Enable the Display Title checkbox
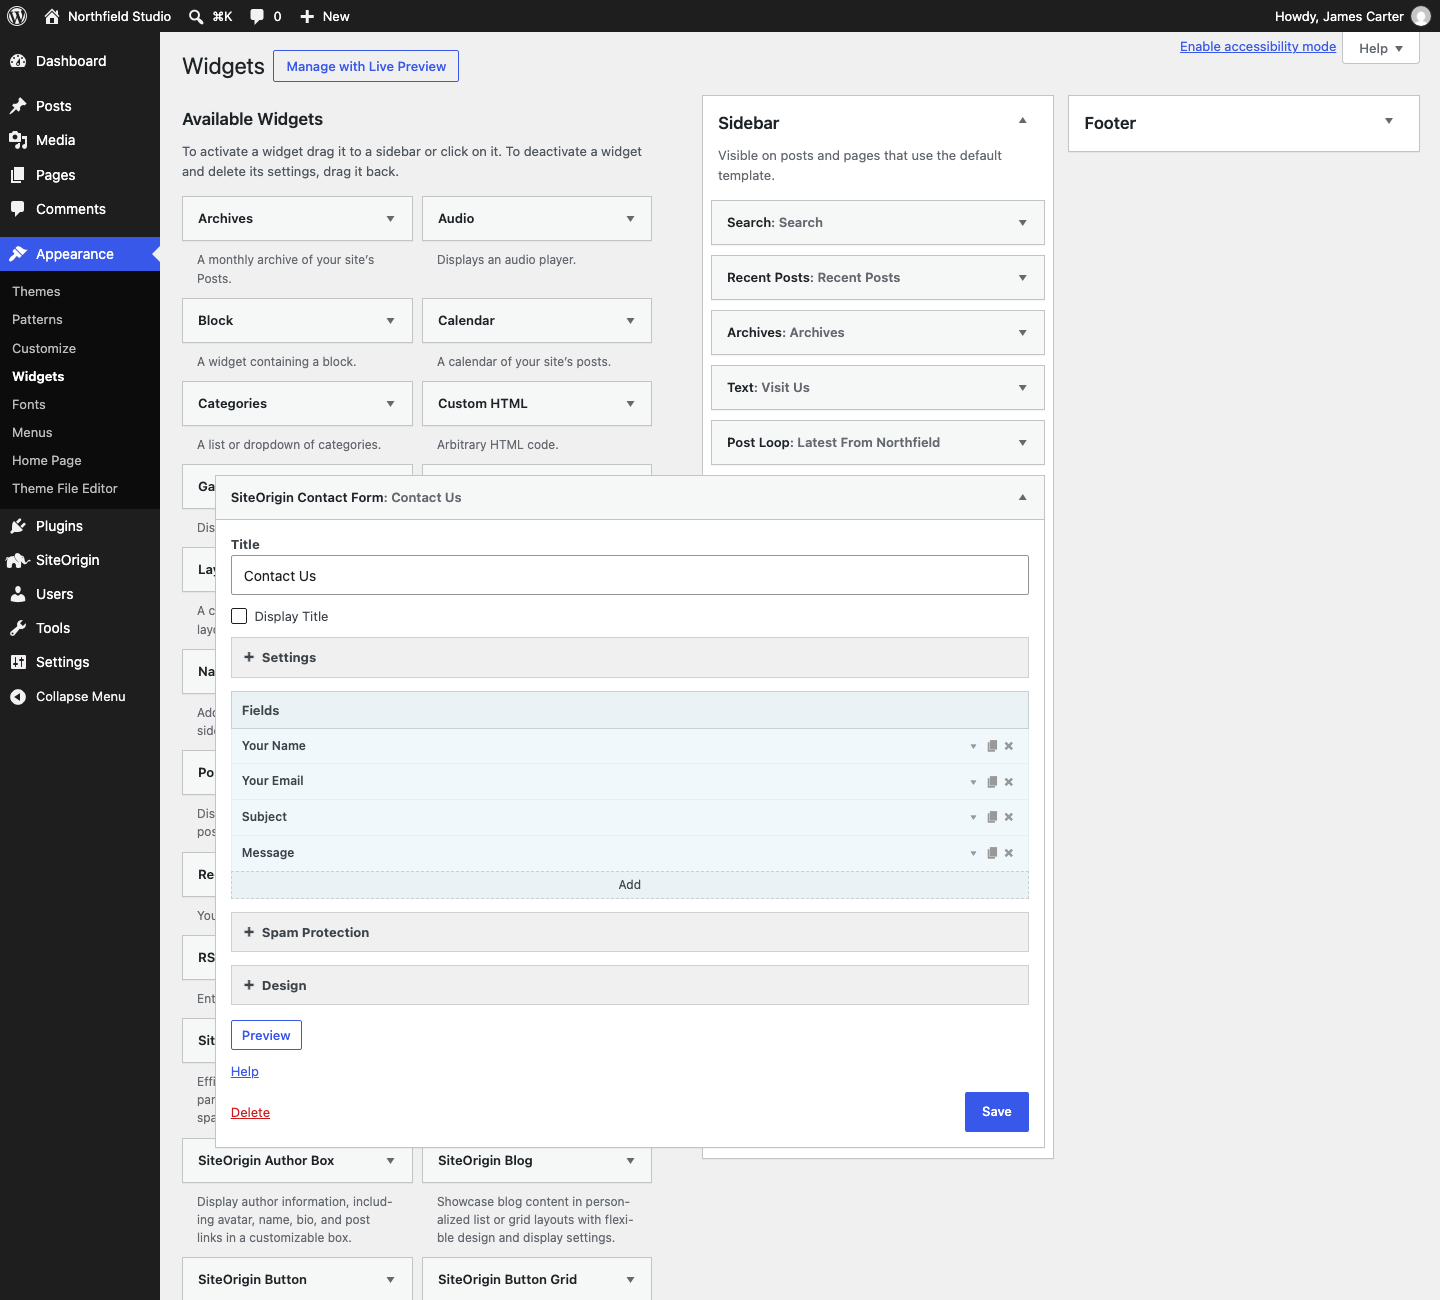This screenshot has height=1300, width=1440. pyautogui.click(x=239, y=616)
